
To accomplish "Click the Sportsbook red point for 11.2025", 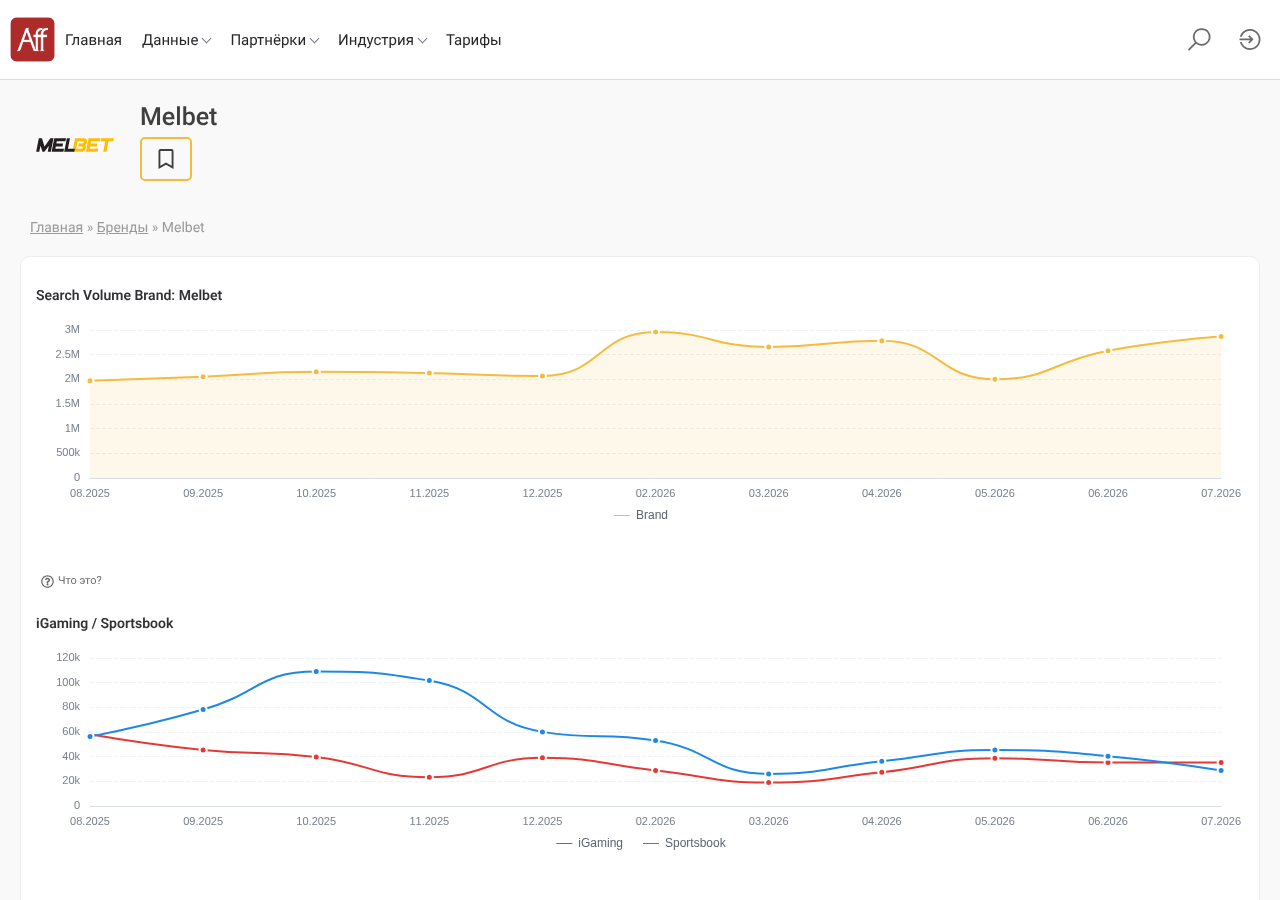I will pos(429,777).
